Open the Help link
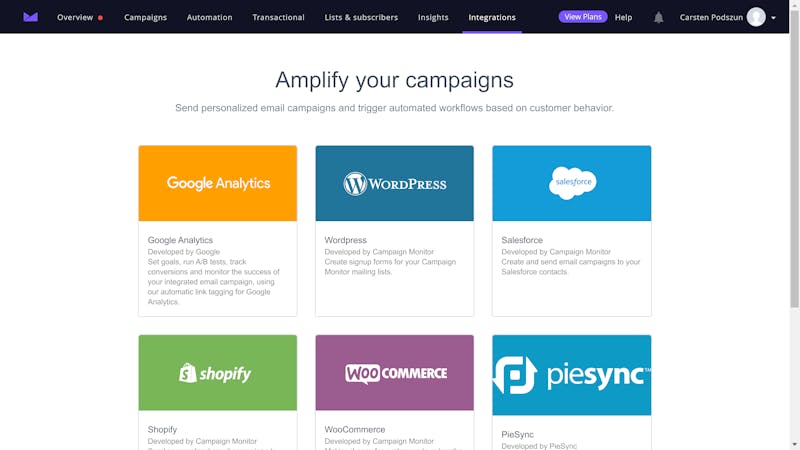This screenshot has width=800, height=450. click(623, 17)
